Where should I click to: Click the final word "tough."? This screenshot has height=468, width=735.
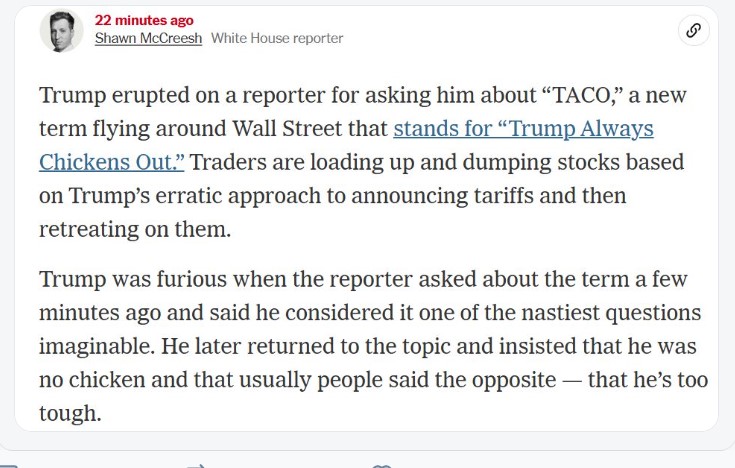point(70,414)
